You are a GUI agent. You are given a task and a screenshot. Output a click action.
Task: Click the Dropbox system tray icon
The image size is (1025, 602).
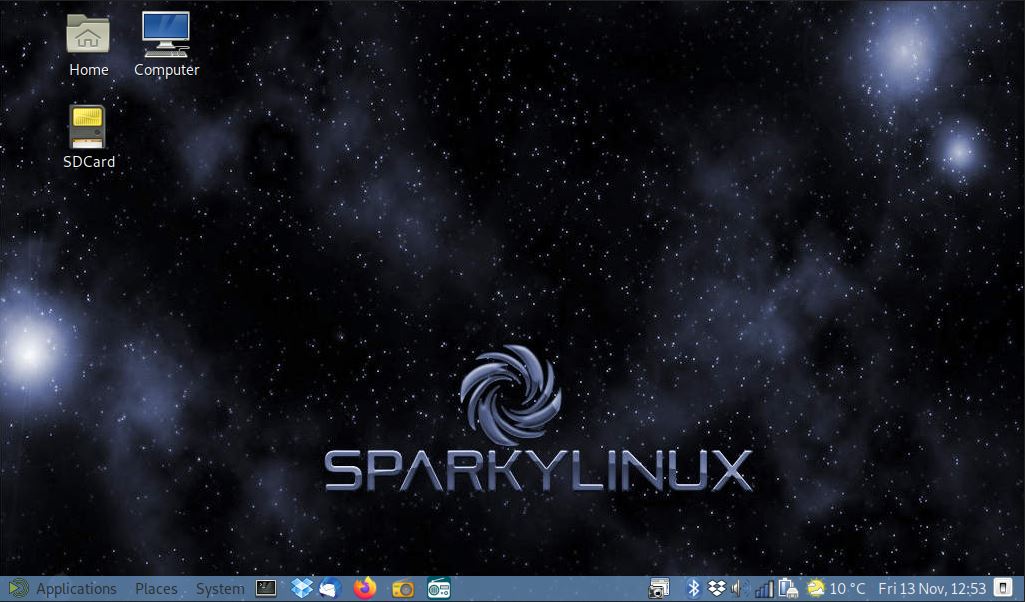(x=716, y=588)
